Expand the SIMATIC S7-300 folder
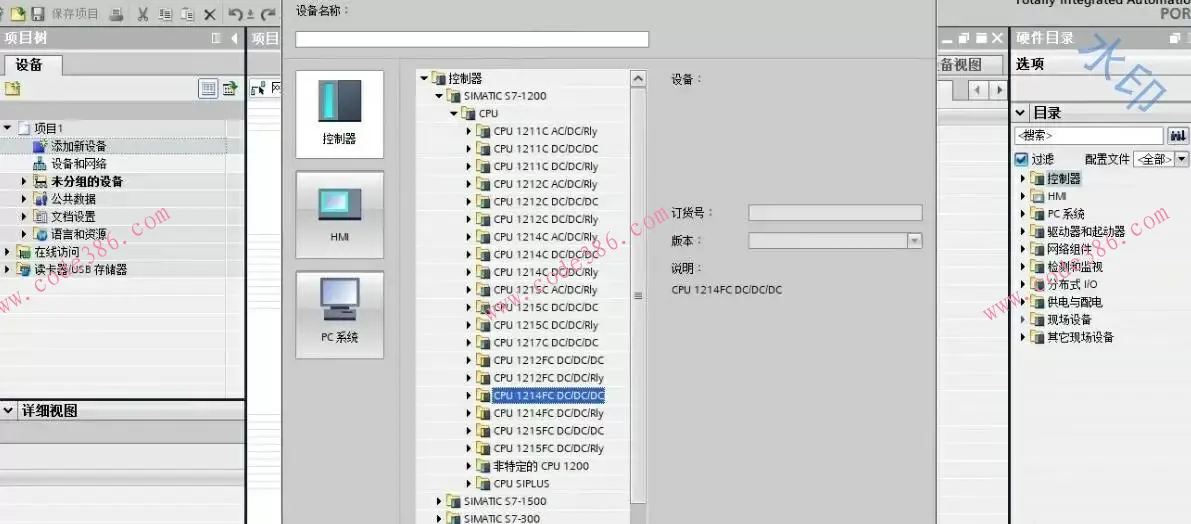The height and width of the screenshot is (524, 1191). tap(439, 519)
